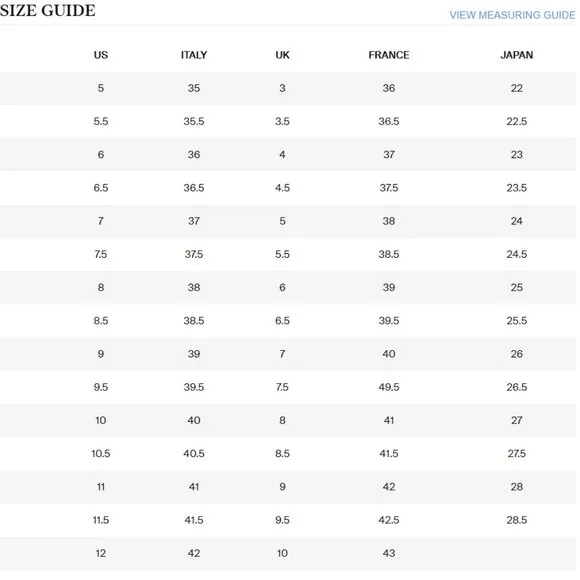This screenshot has height=580, width=580.
Task: Select France size 49.5 cell
Action: (389, 387)
